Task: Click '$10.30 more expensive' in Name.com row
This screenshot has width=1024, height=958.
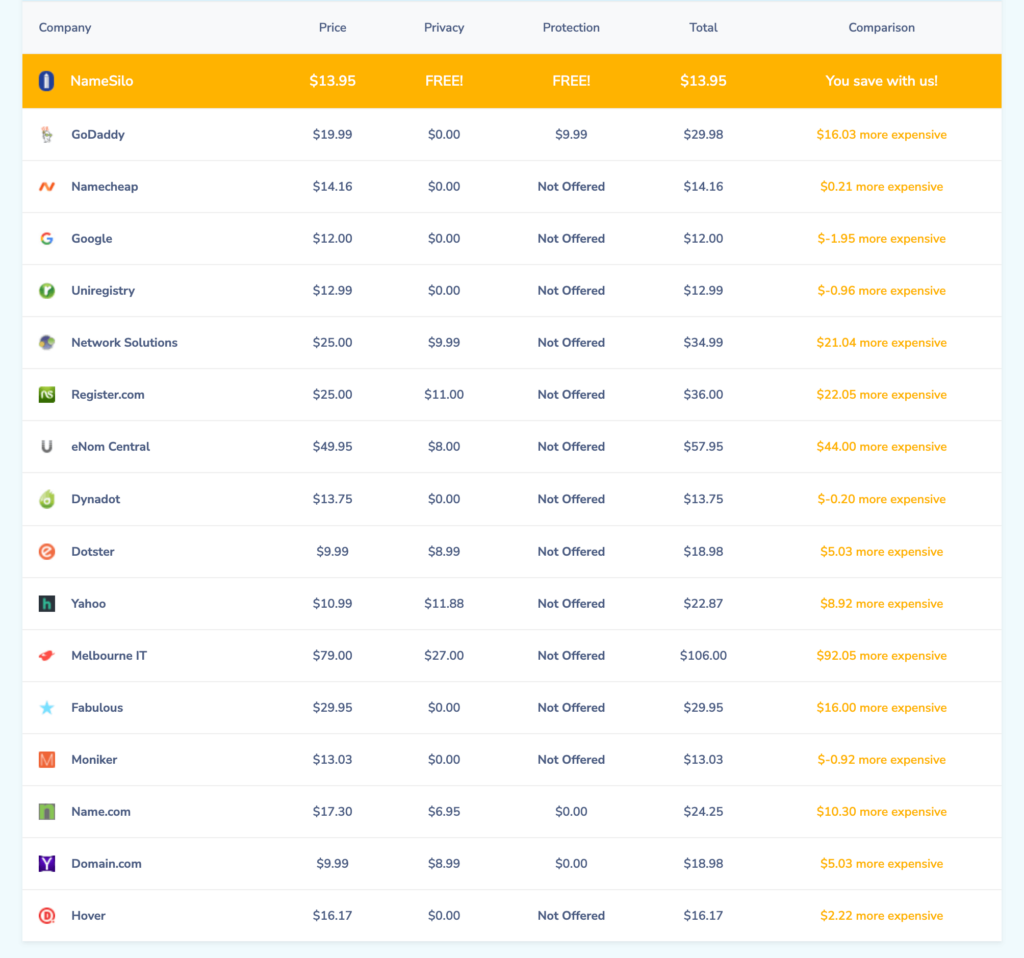Action: 882,812
